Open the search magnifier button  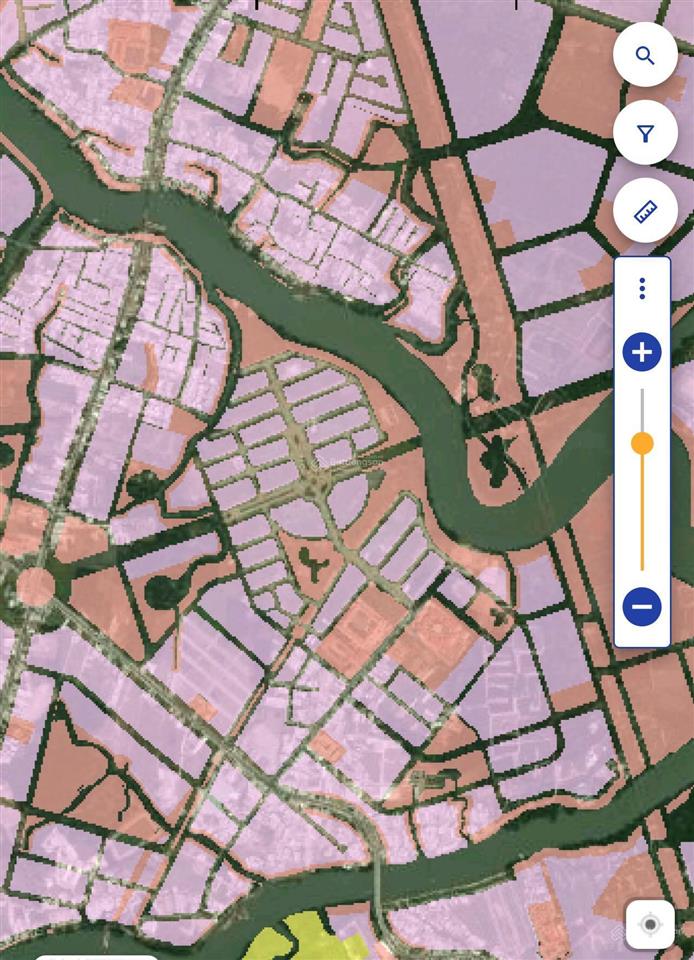tap(645, 56)
